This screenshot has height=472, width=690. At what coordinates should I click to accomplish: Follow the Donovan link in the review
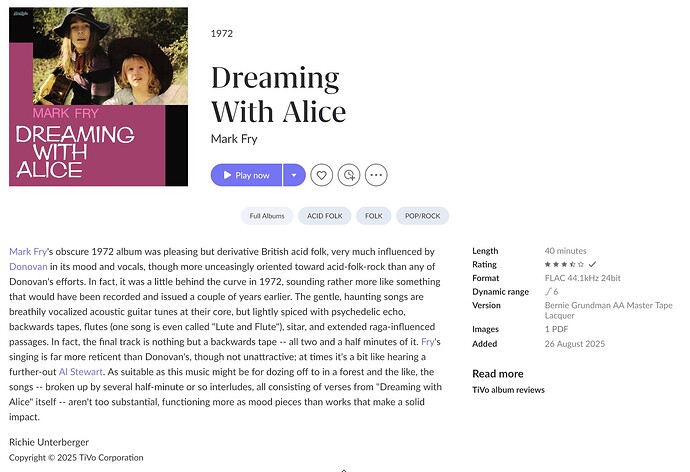click(27, 268)
